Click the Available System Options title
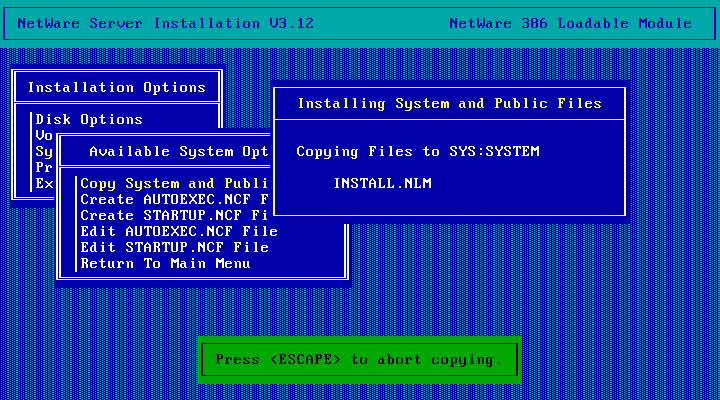The image size is (720, 400). coord(179,152)
